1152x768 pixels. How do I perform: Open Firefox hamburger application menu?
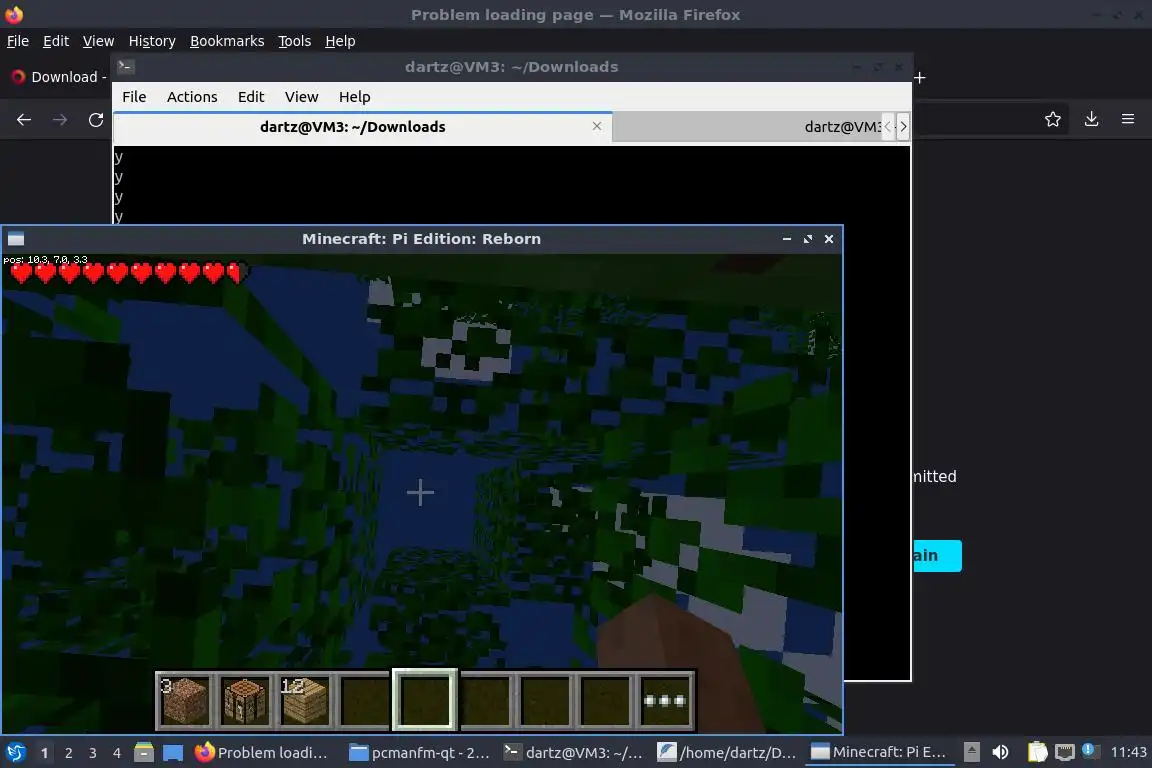tap(1128, 119)
